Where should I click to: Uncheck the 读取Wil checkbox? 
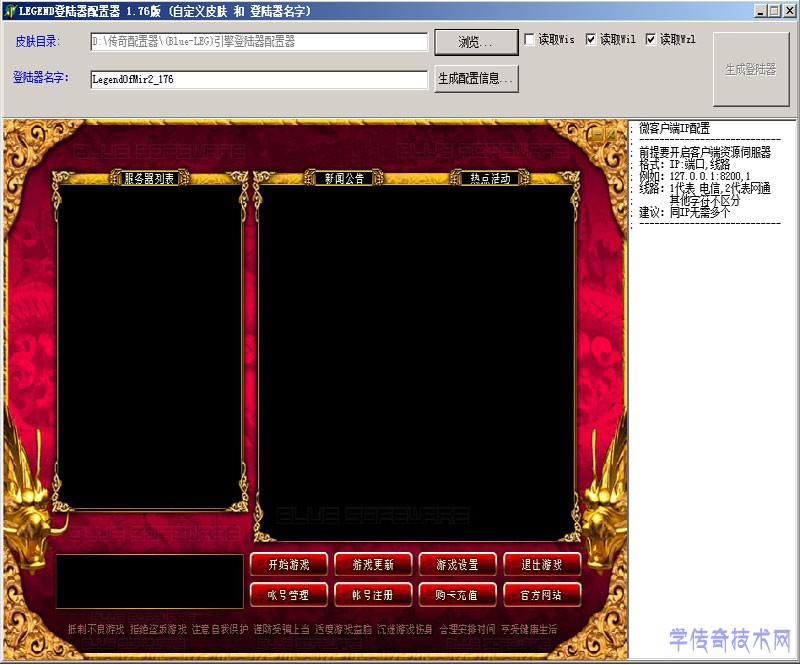coord(590,40)
